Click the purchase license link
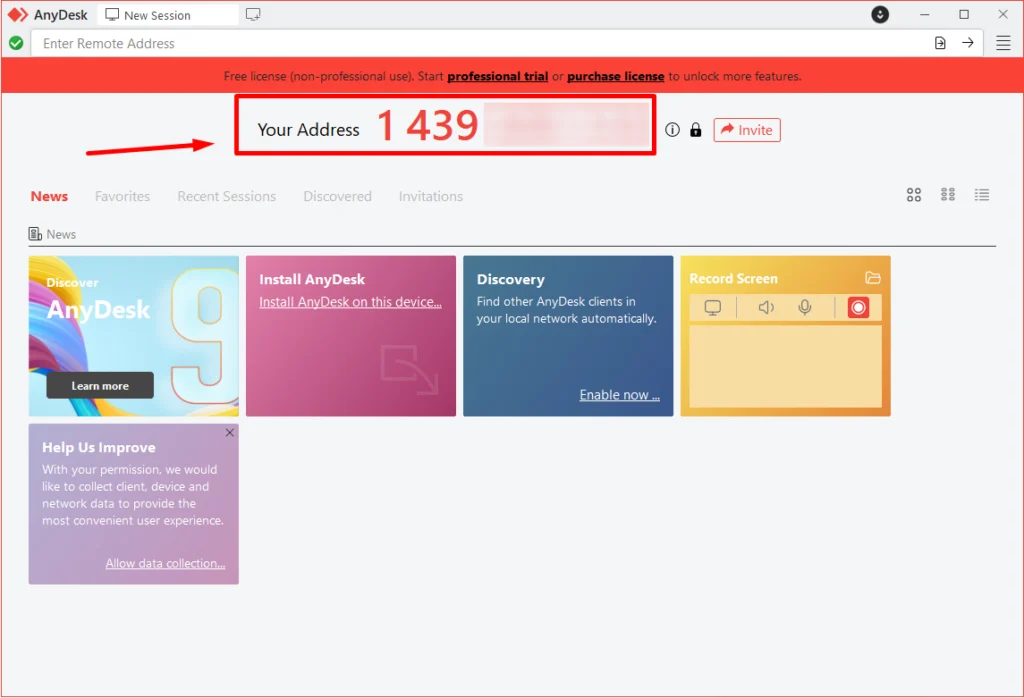Image resolution: width=1024 pixels, height=698 pixels. [615, 76]
